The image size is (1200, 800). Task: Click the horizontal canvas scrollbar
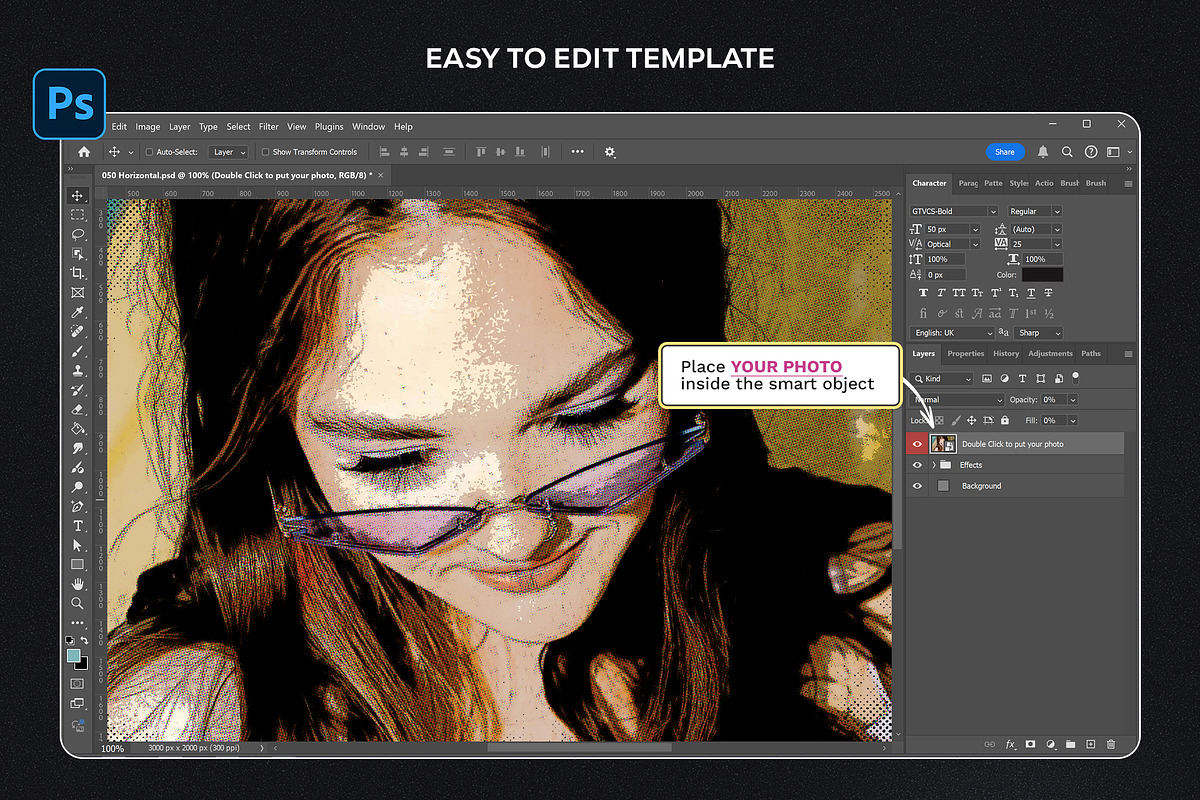(x=579, y=747)
